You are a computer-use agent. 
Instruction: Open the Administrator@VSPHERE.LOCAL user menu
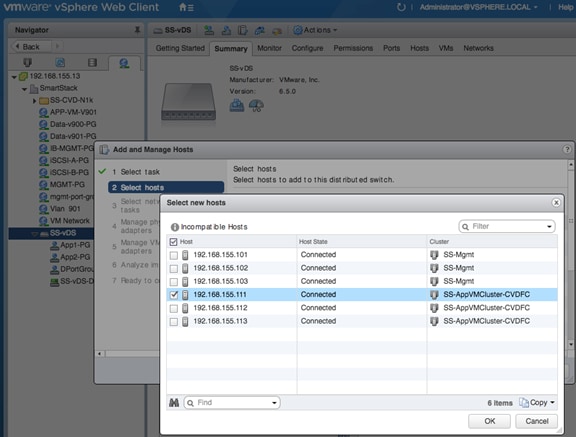(x=478, y=7)
